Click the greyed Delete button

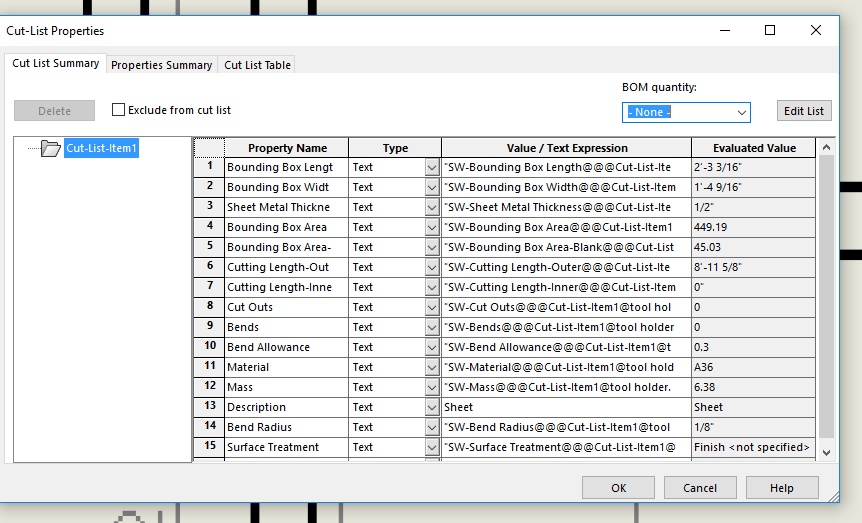point(54,111)
